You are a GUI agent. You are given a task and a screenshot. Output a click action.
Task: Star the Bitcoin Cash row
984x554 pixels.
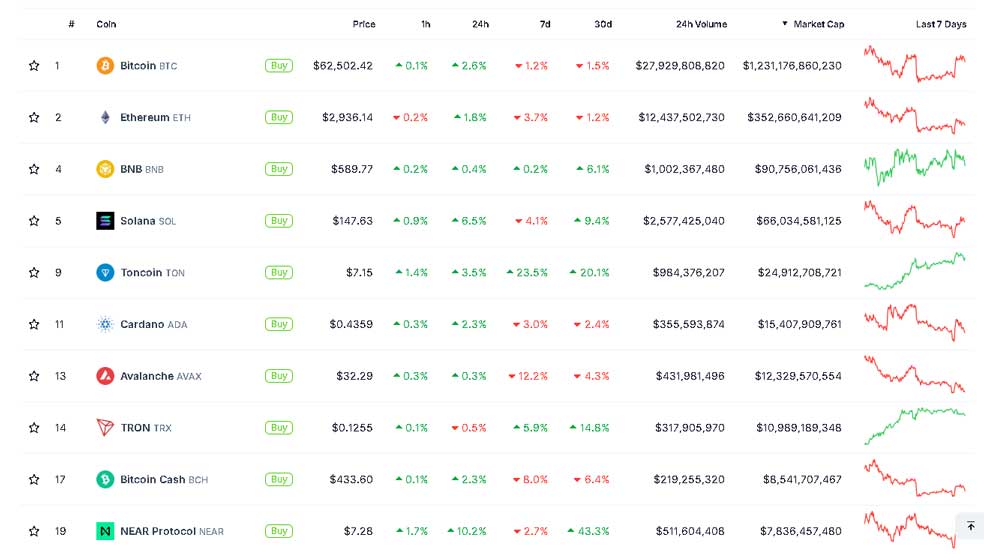tap(34, 479)
